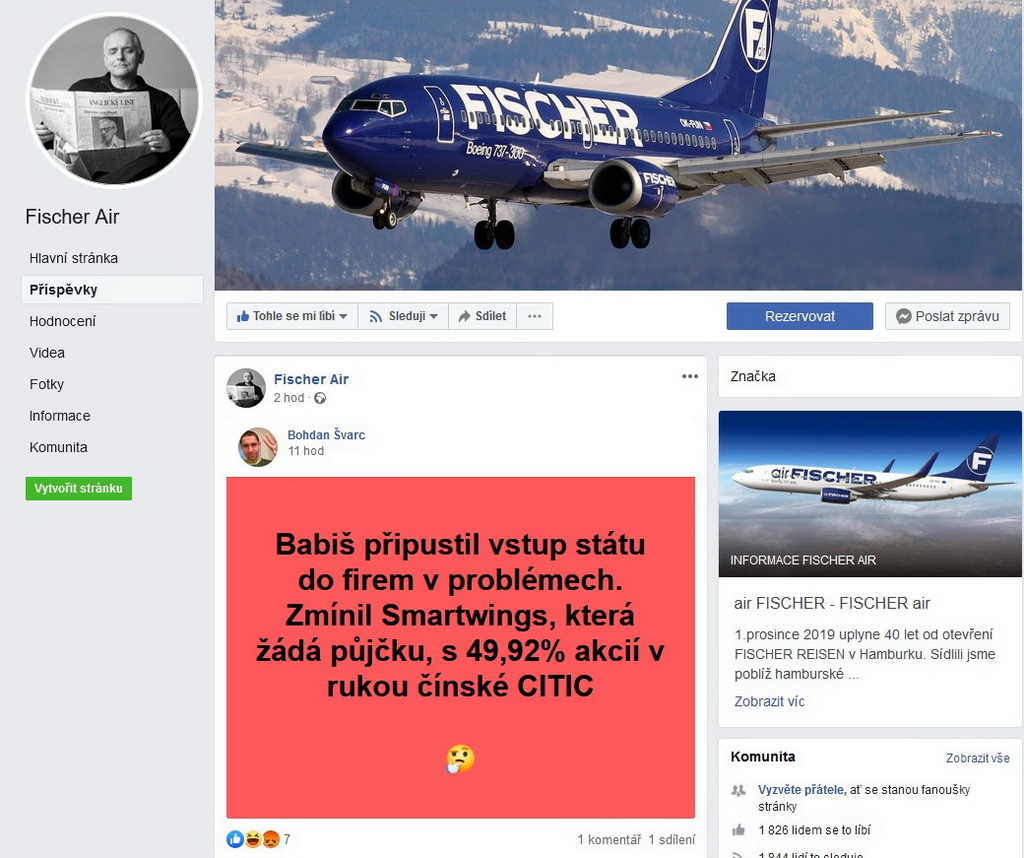Screen dimensions: 1024x858
Task: Expand the description with Zobrazit víc
Action: tap(769, 701)
